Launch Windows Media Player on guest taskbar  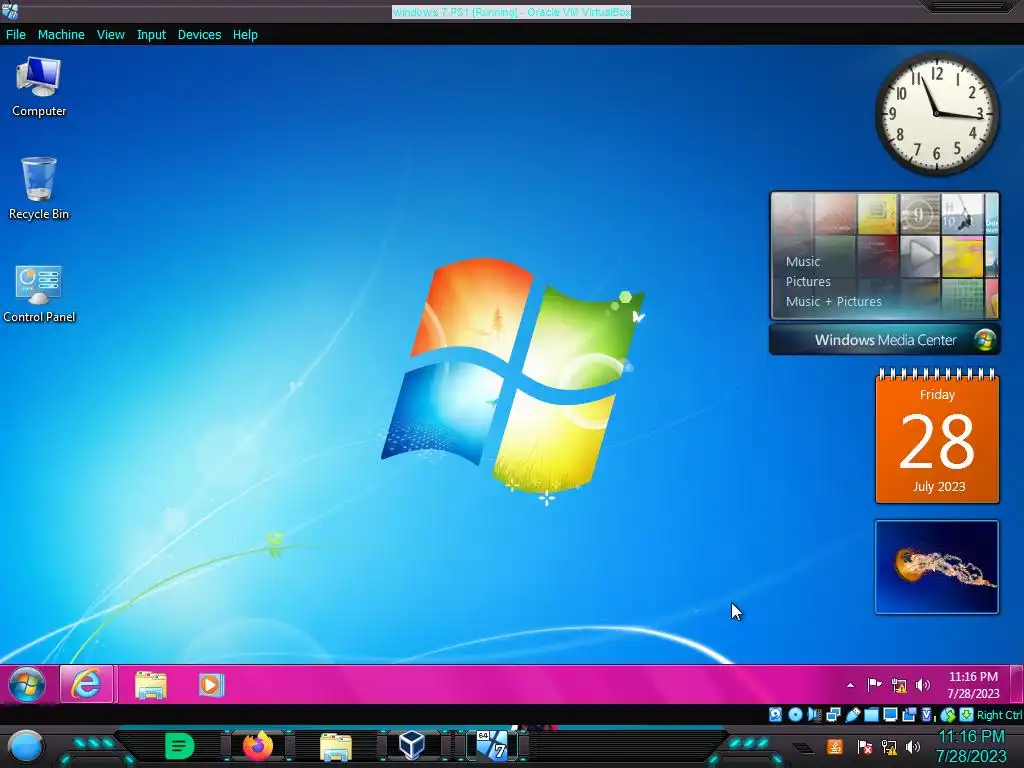[211, 684]
